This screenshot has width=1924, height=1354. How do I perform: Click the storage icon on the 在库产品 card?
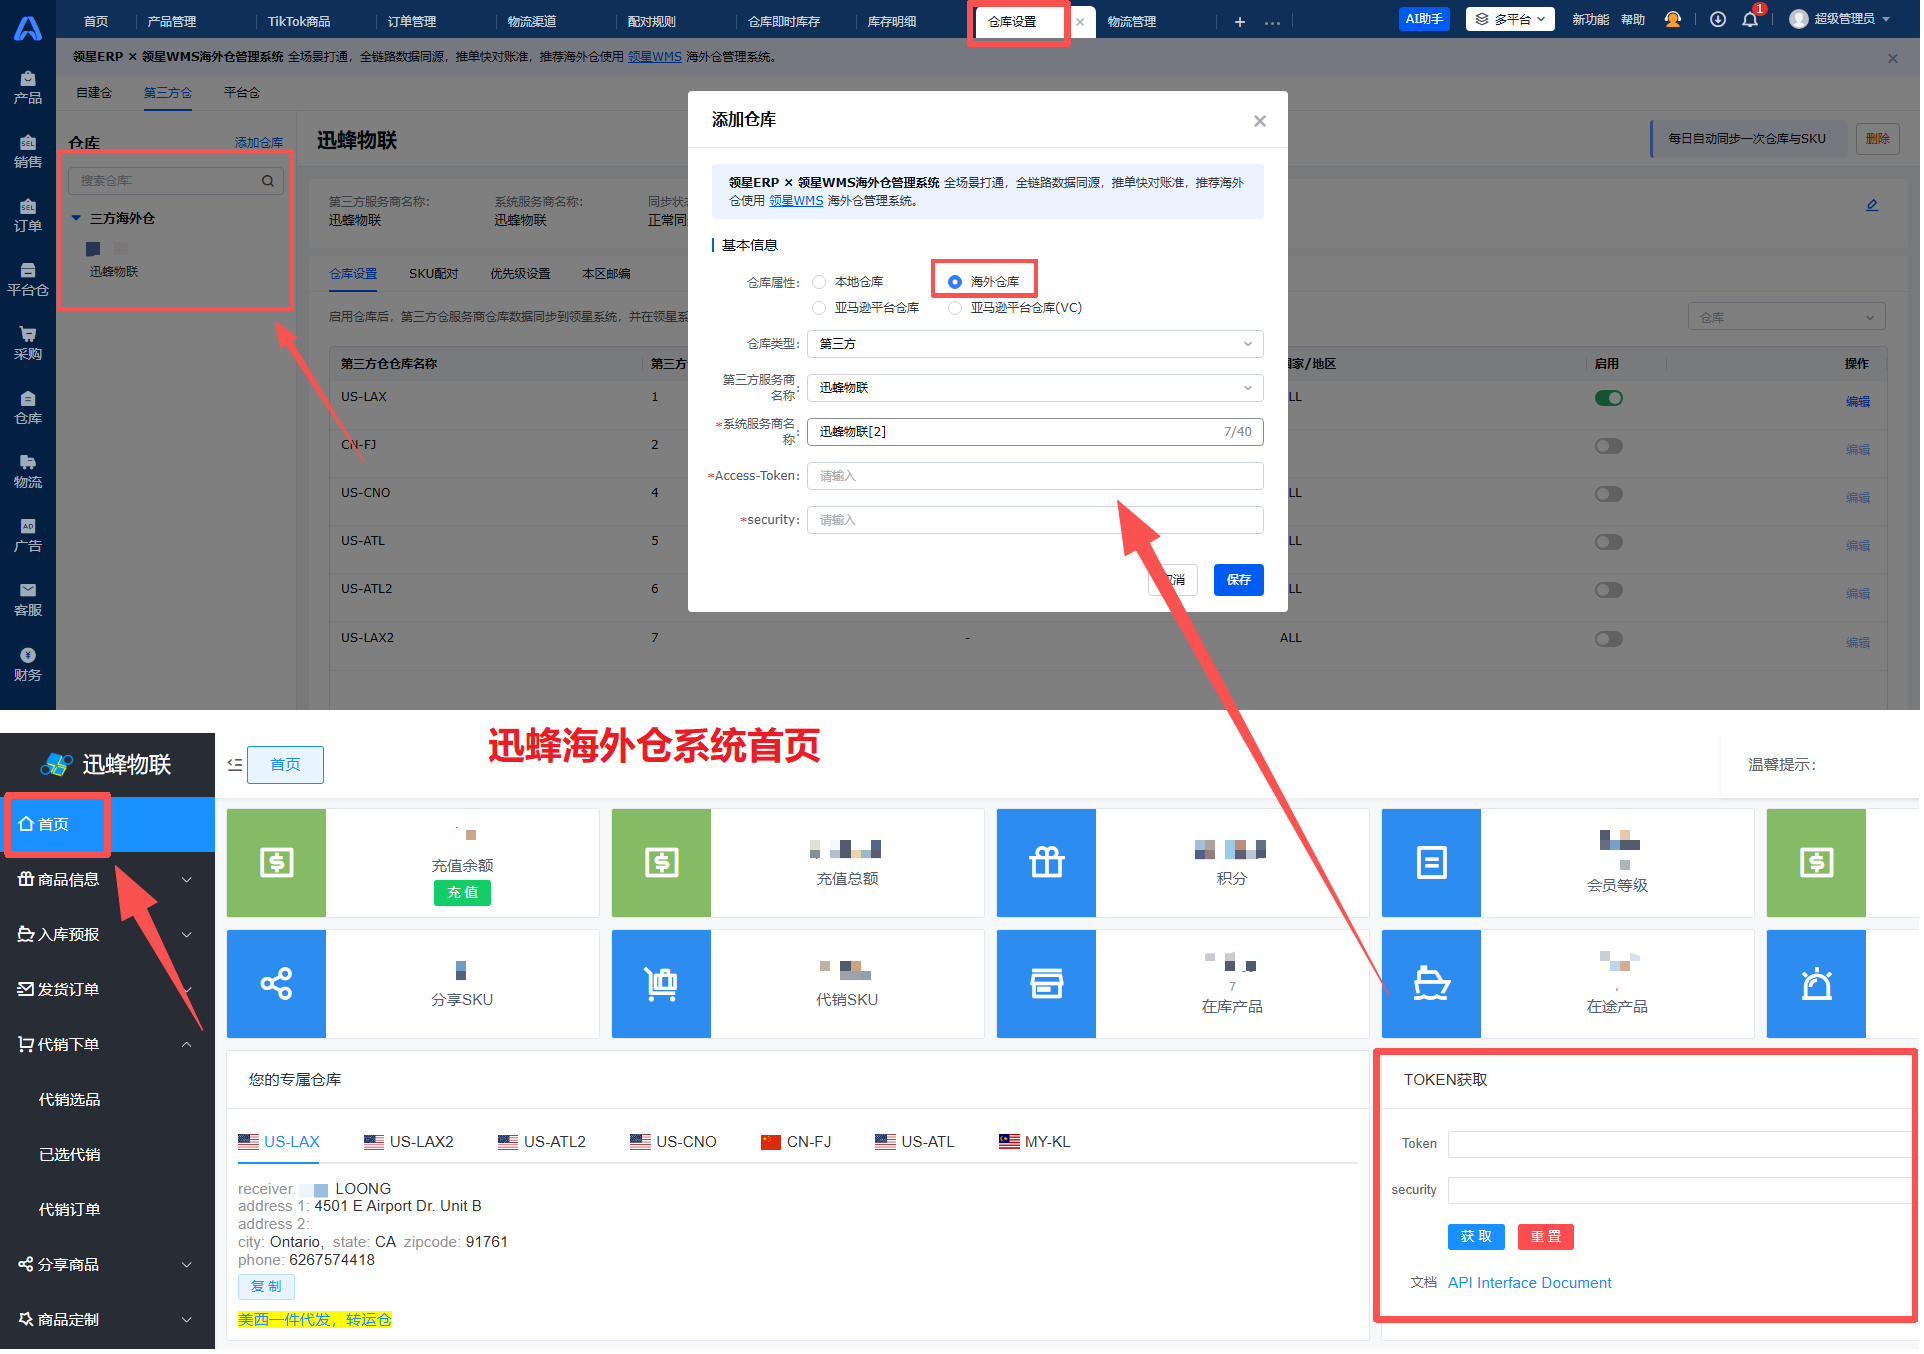click(1047, 984)
